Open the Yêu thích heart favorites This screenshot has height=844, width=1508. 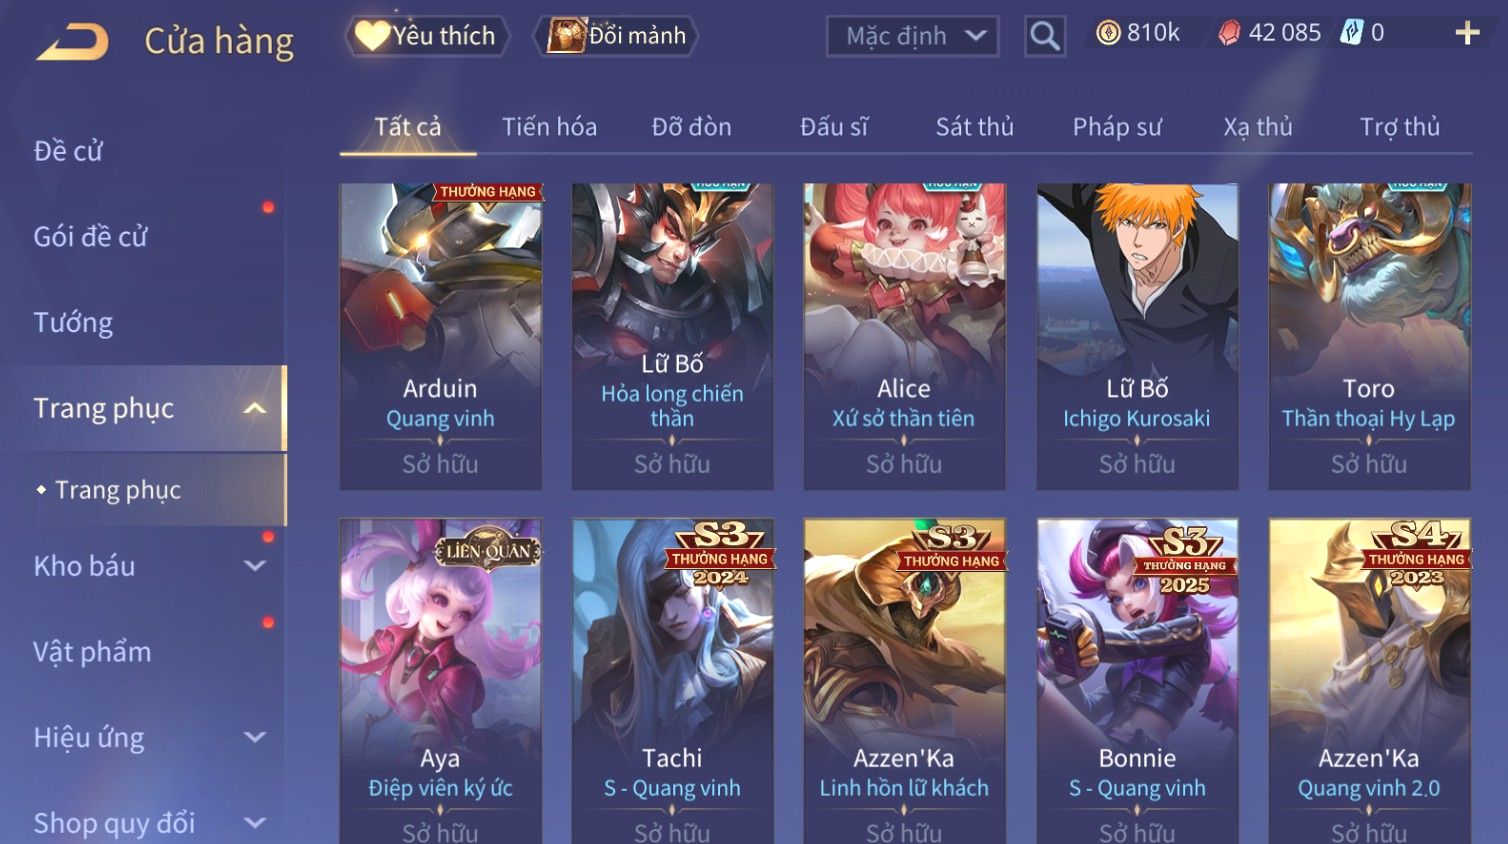427,36
